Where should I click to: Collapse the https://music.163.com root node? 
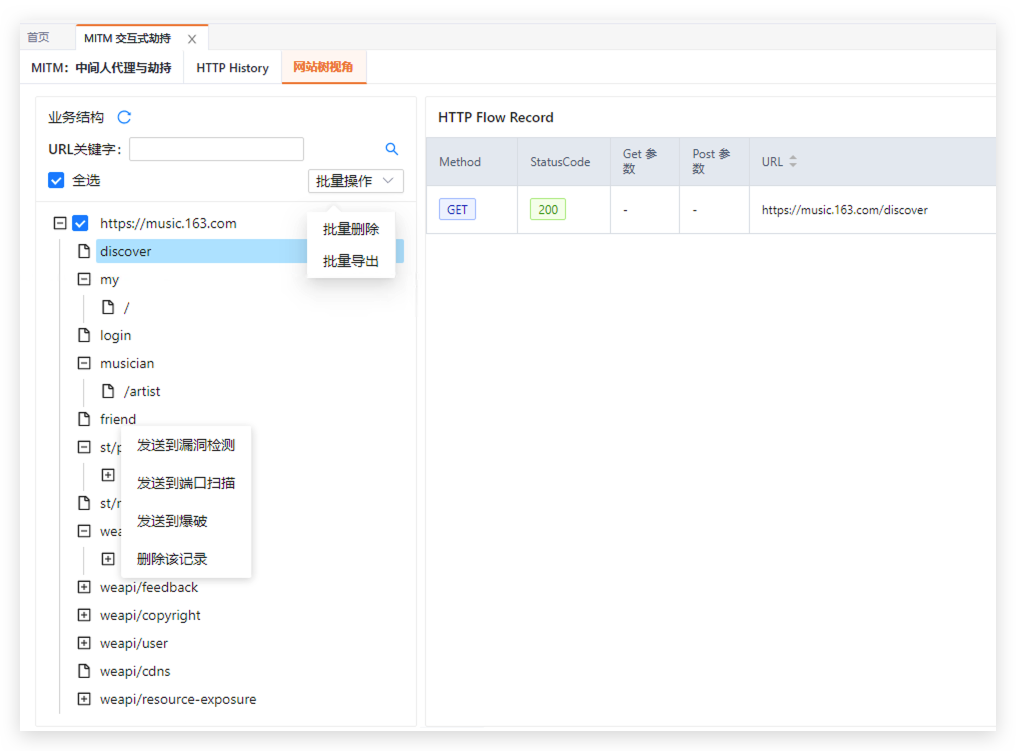[x=60, y=223]
